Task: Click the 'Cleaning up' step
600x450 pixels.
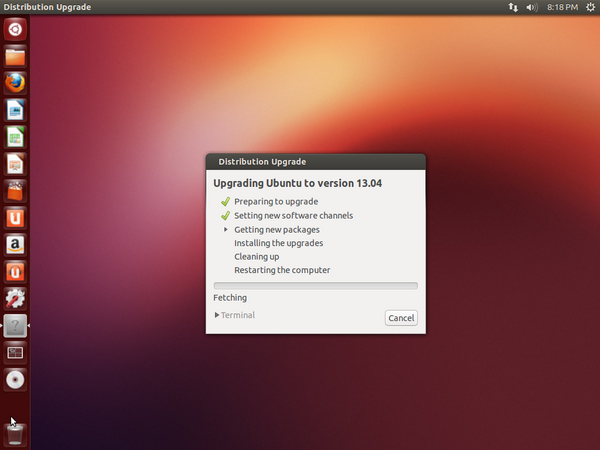Action: tap(257, 256)
